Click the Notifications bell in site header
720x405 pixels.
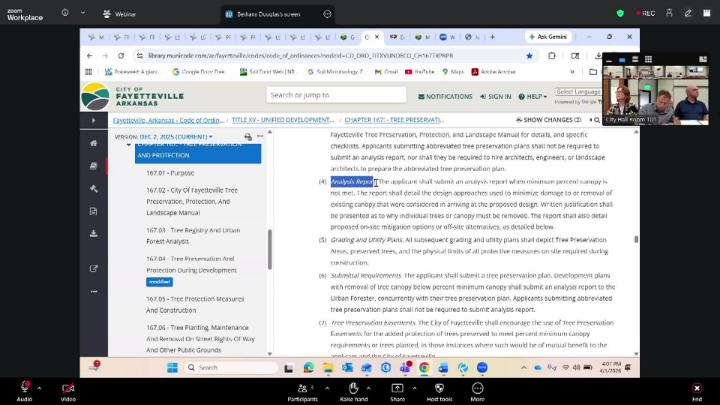[x=444, y=97]
